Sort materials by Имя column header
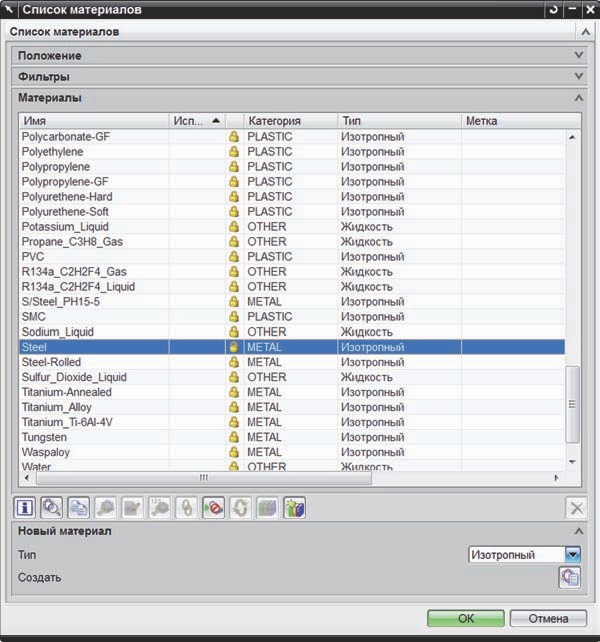The height and width of the screenshot is (642, 600). [94, 121]
